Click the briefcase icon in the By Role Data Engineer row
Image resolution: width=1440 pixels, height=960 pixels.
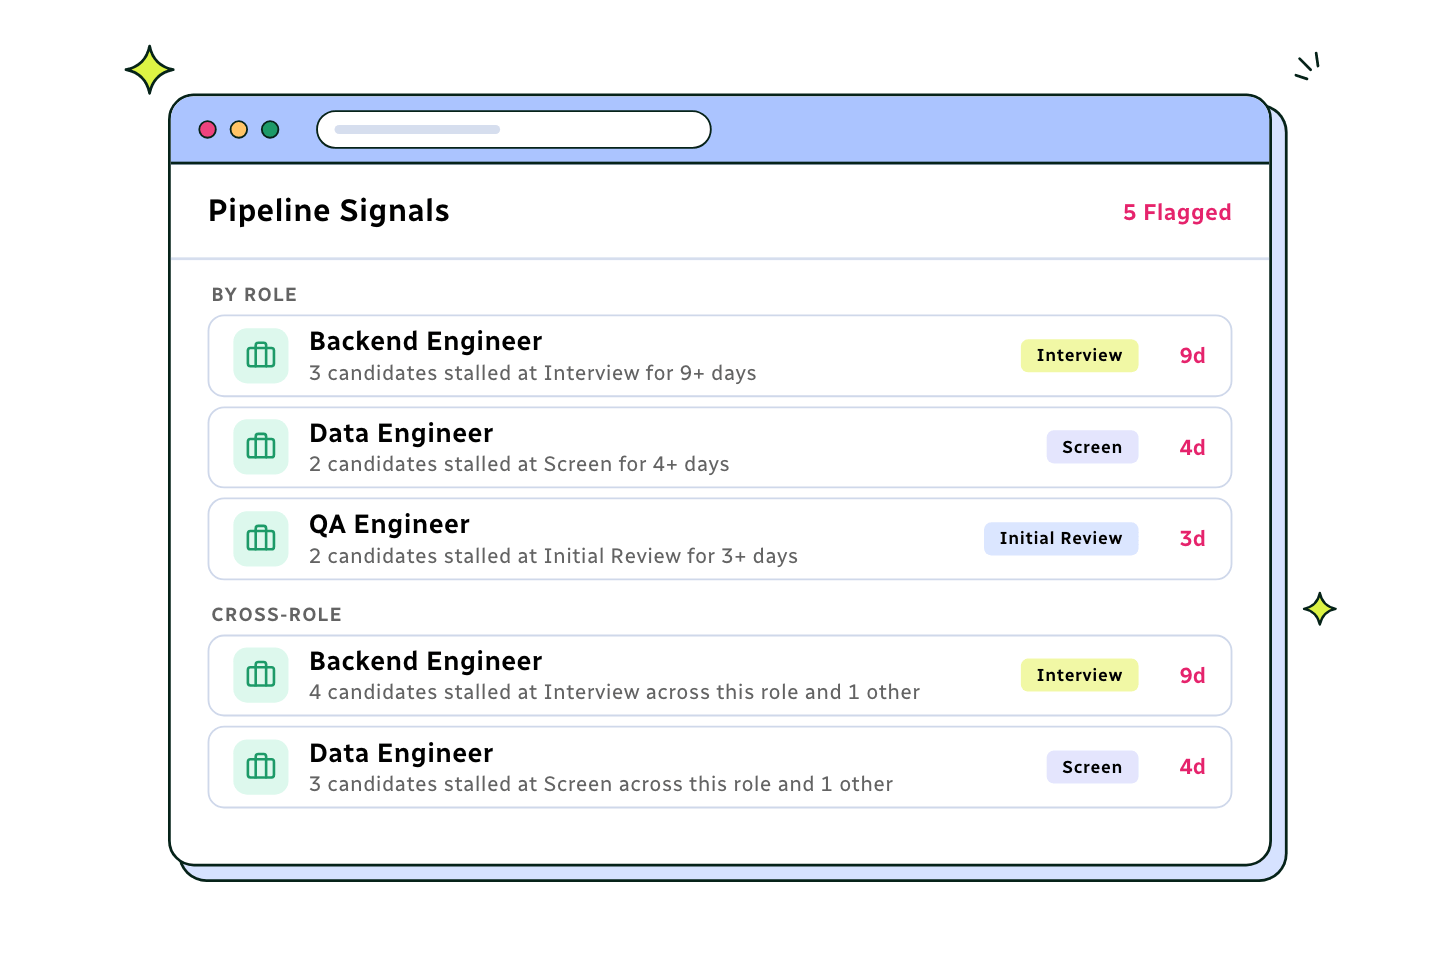[x=261, y=447]
